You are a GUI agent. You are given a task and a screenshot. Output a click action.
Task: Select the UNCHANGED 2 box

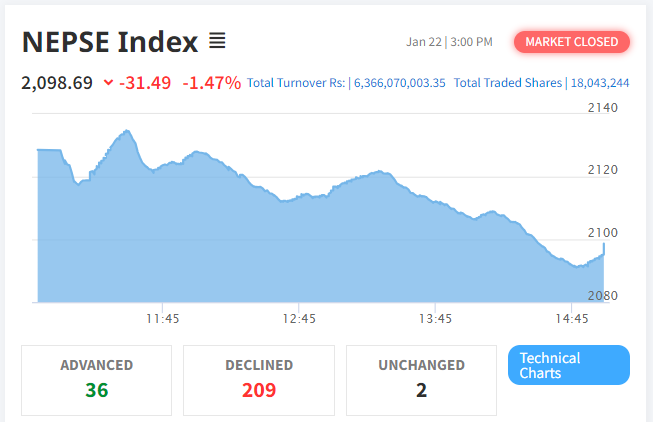coord(421,380)
